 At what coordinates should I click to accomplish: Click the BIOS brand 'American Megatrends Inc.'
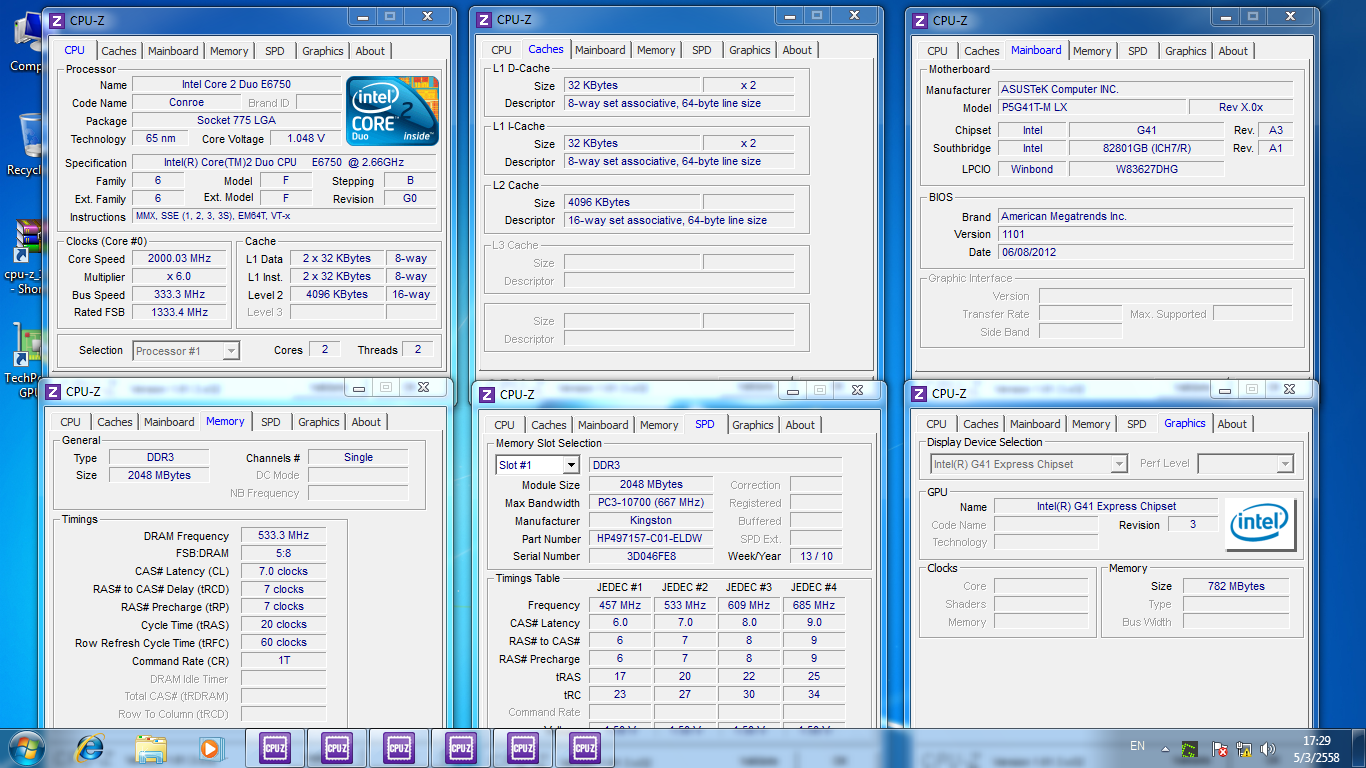click(1145, 217)
